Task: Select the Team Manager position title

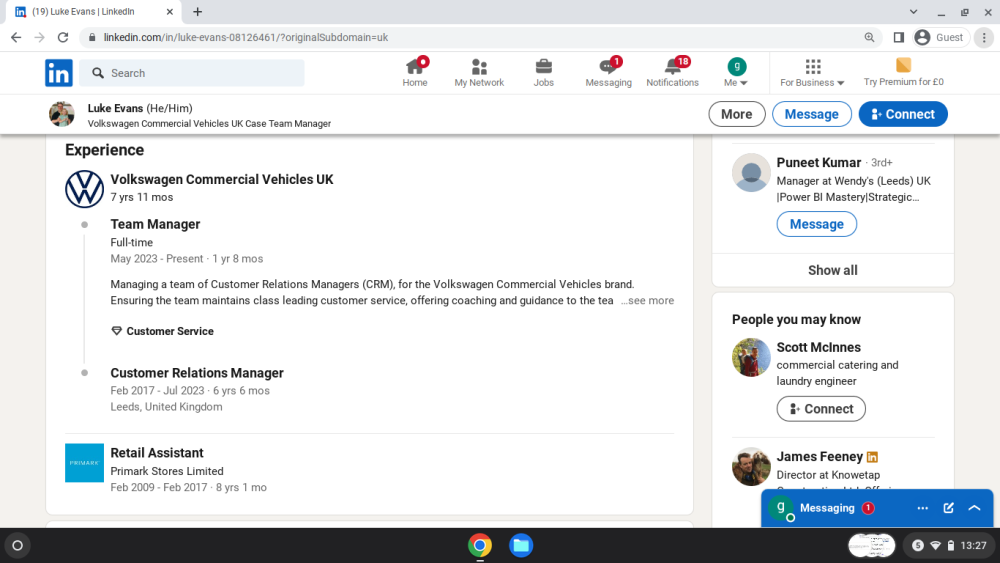Action: [x=155, y=224]
